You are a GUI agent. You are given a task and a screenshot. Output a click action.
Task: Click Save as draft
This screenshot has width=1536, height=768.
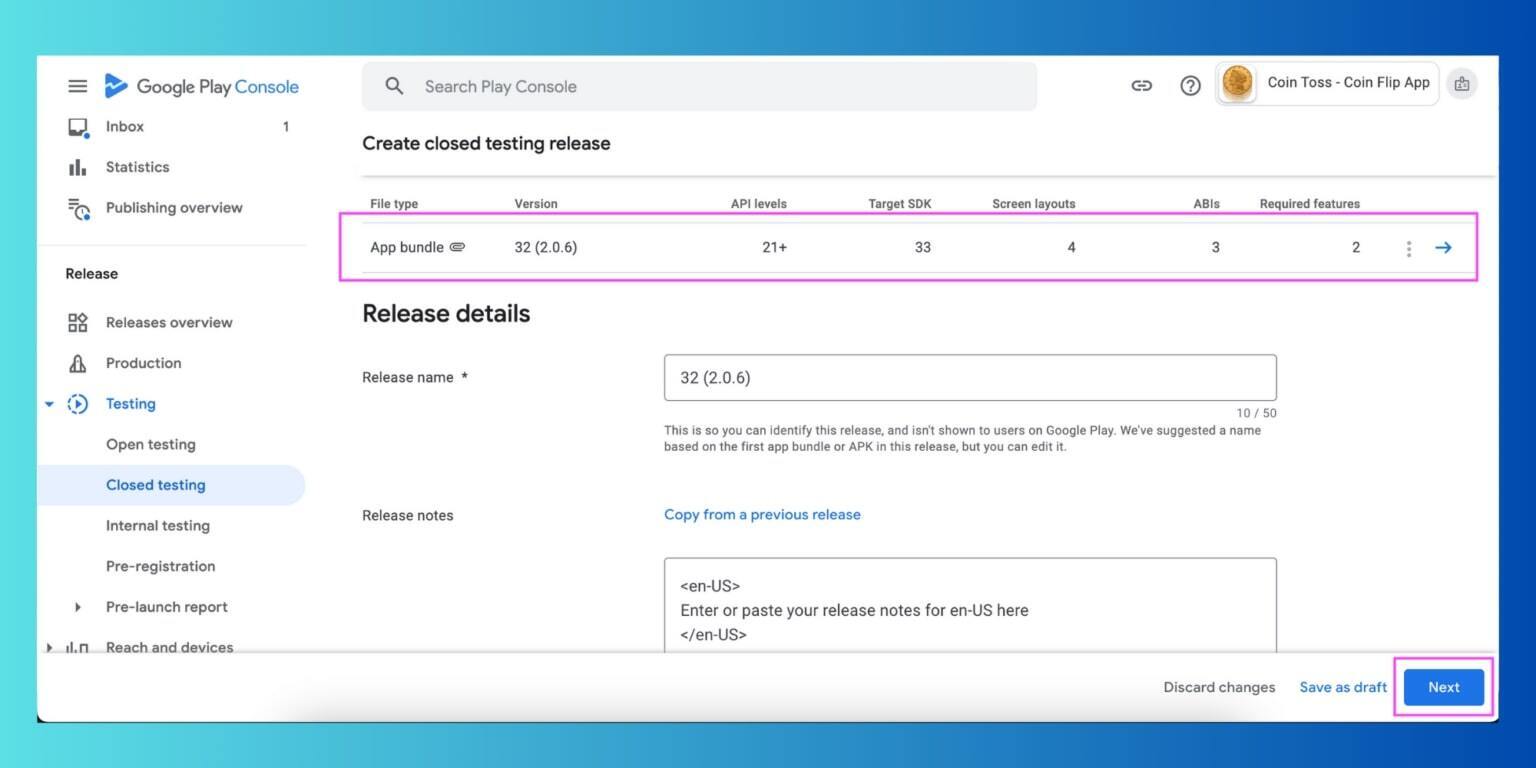pyautogui.click(x=1343, y=687)
